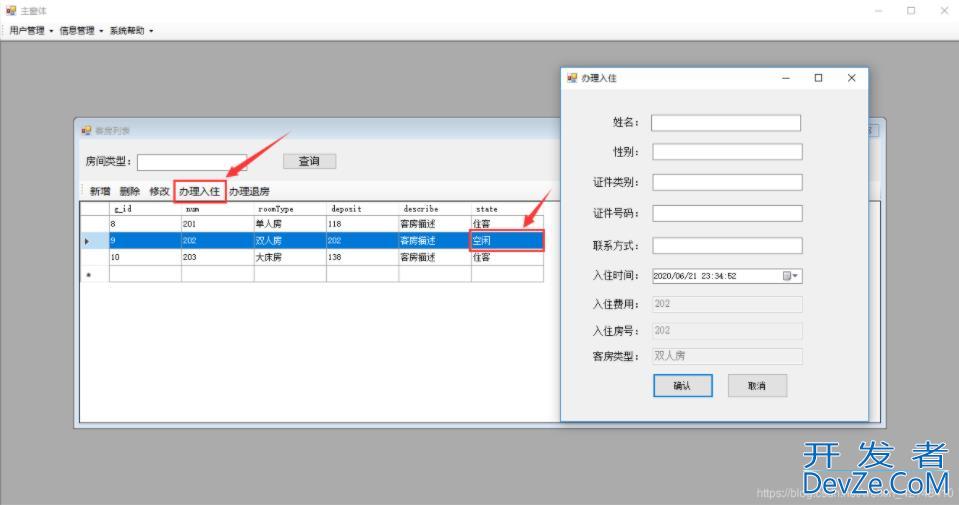The image size is (959, 505).
Task: Select the 双人房 cell in the table
Action: [x=290, y=240]
